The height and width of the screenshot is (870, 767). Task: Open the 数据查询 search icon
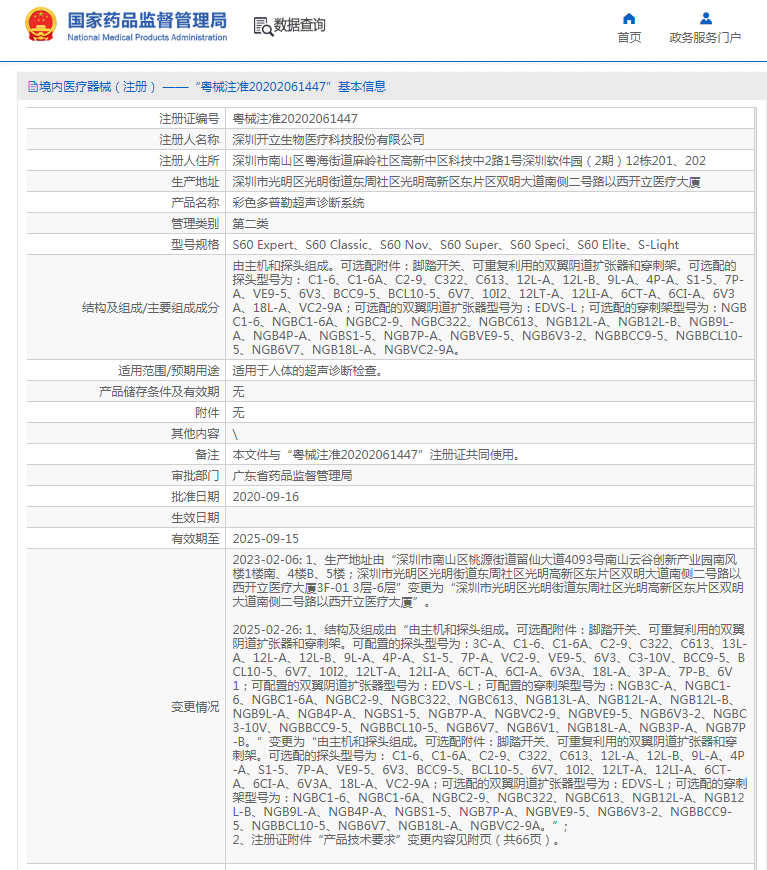[263, 27]
